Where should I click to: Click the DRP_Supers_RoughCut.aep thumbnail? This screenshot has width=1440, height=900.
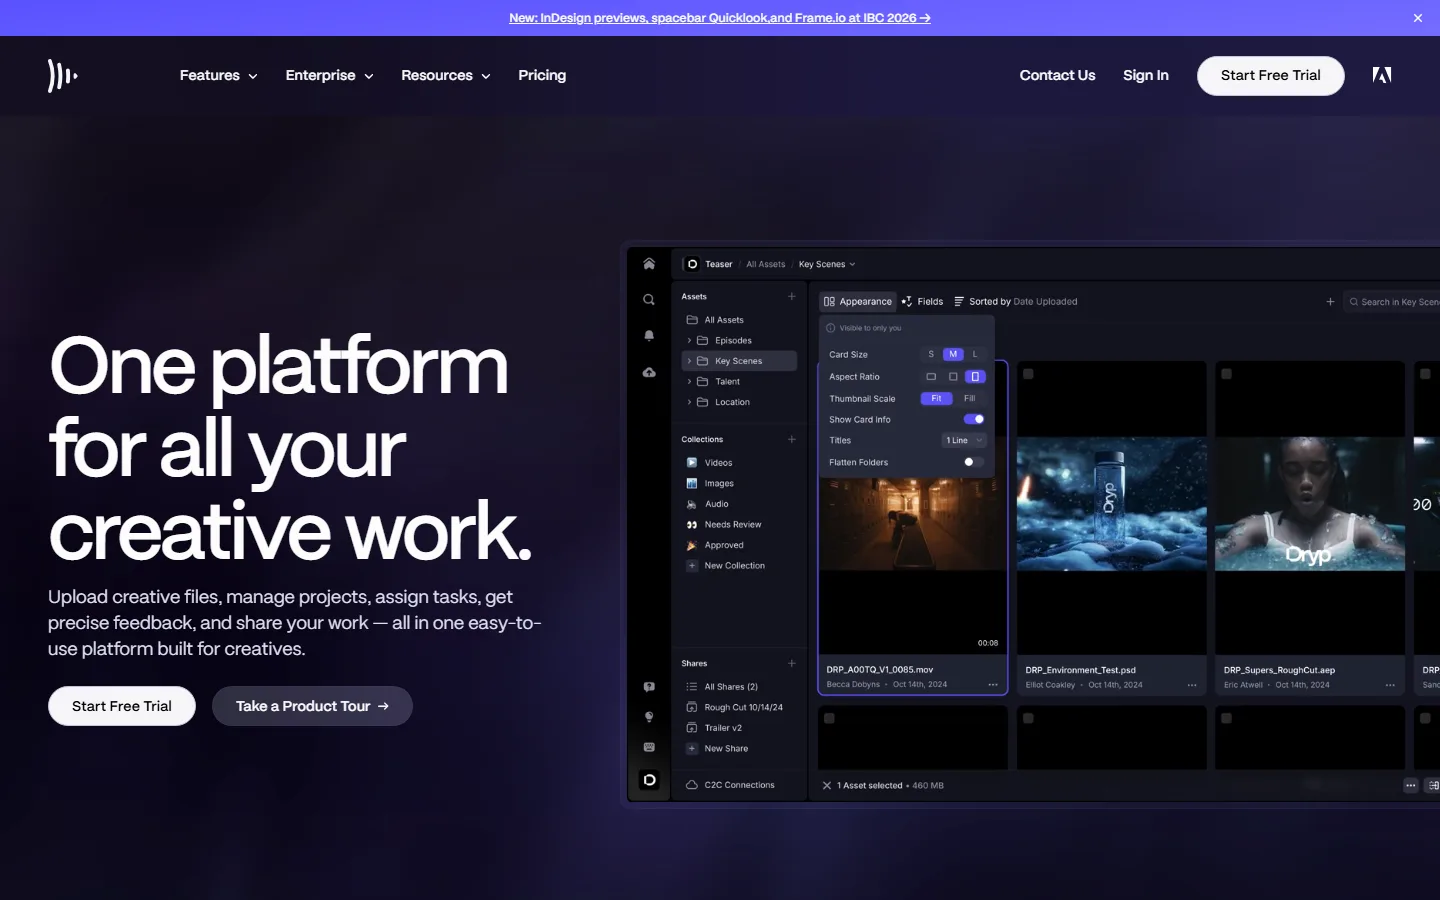point(1310,508)
